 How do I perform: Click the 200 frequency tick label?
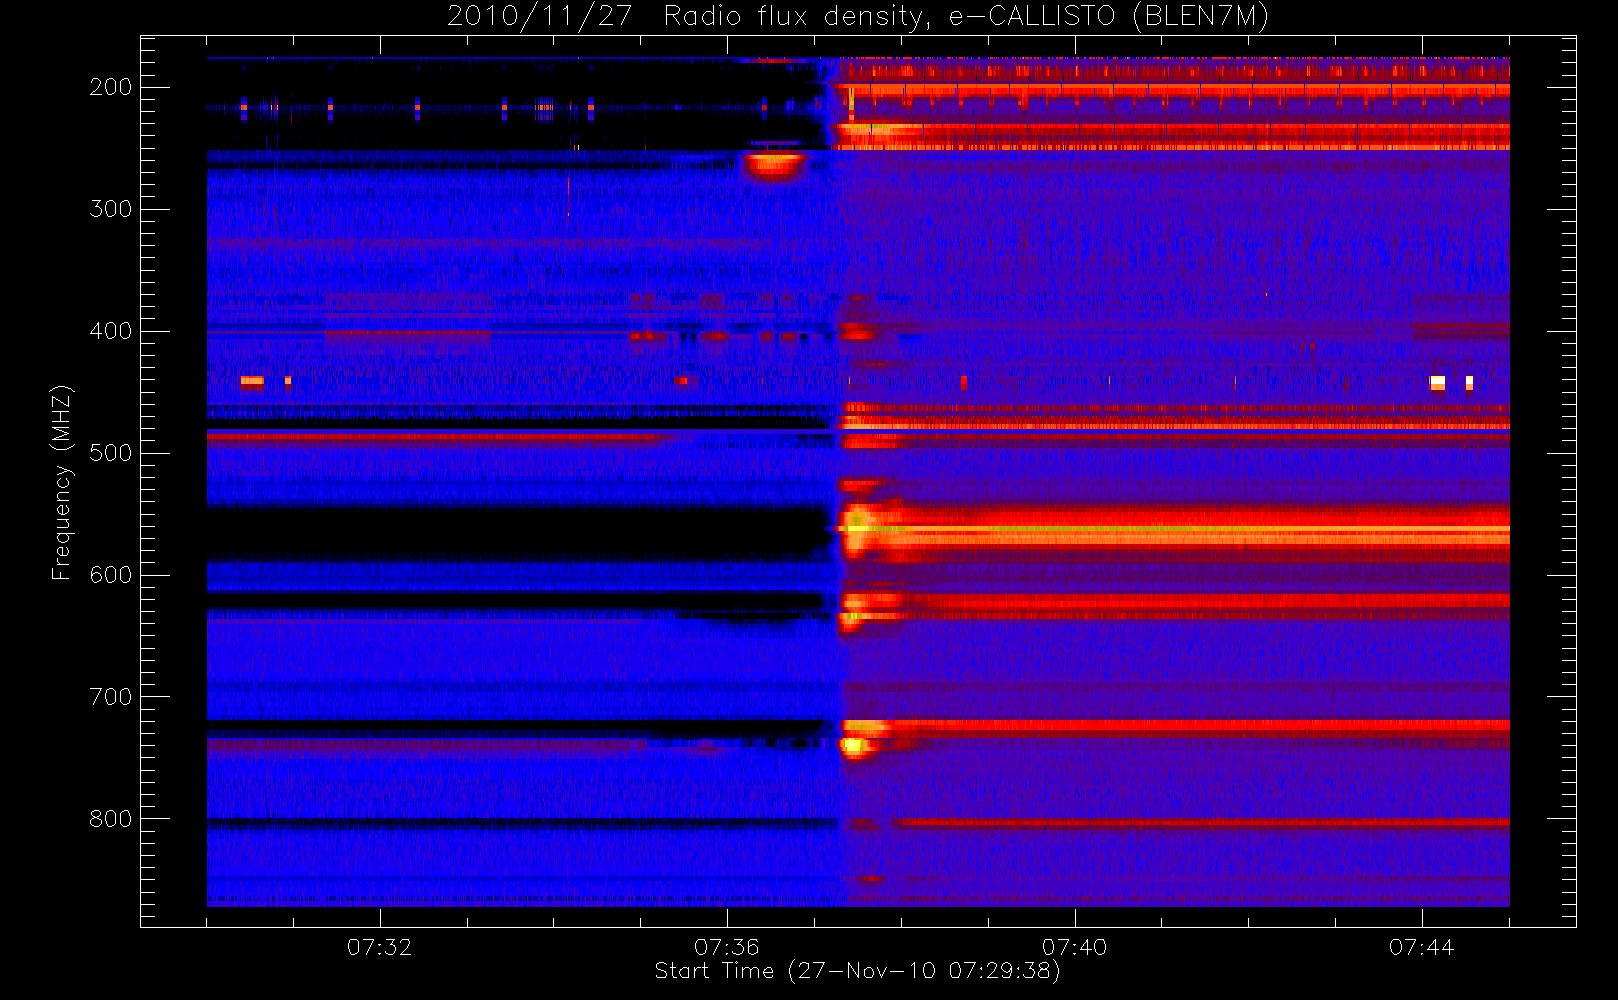(x=110, y=87)
